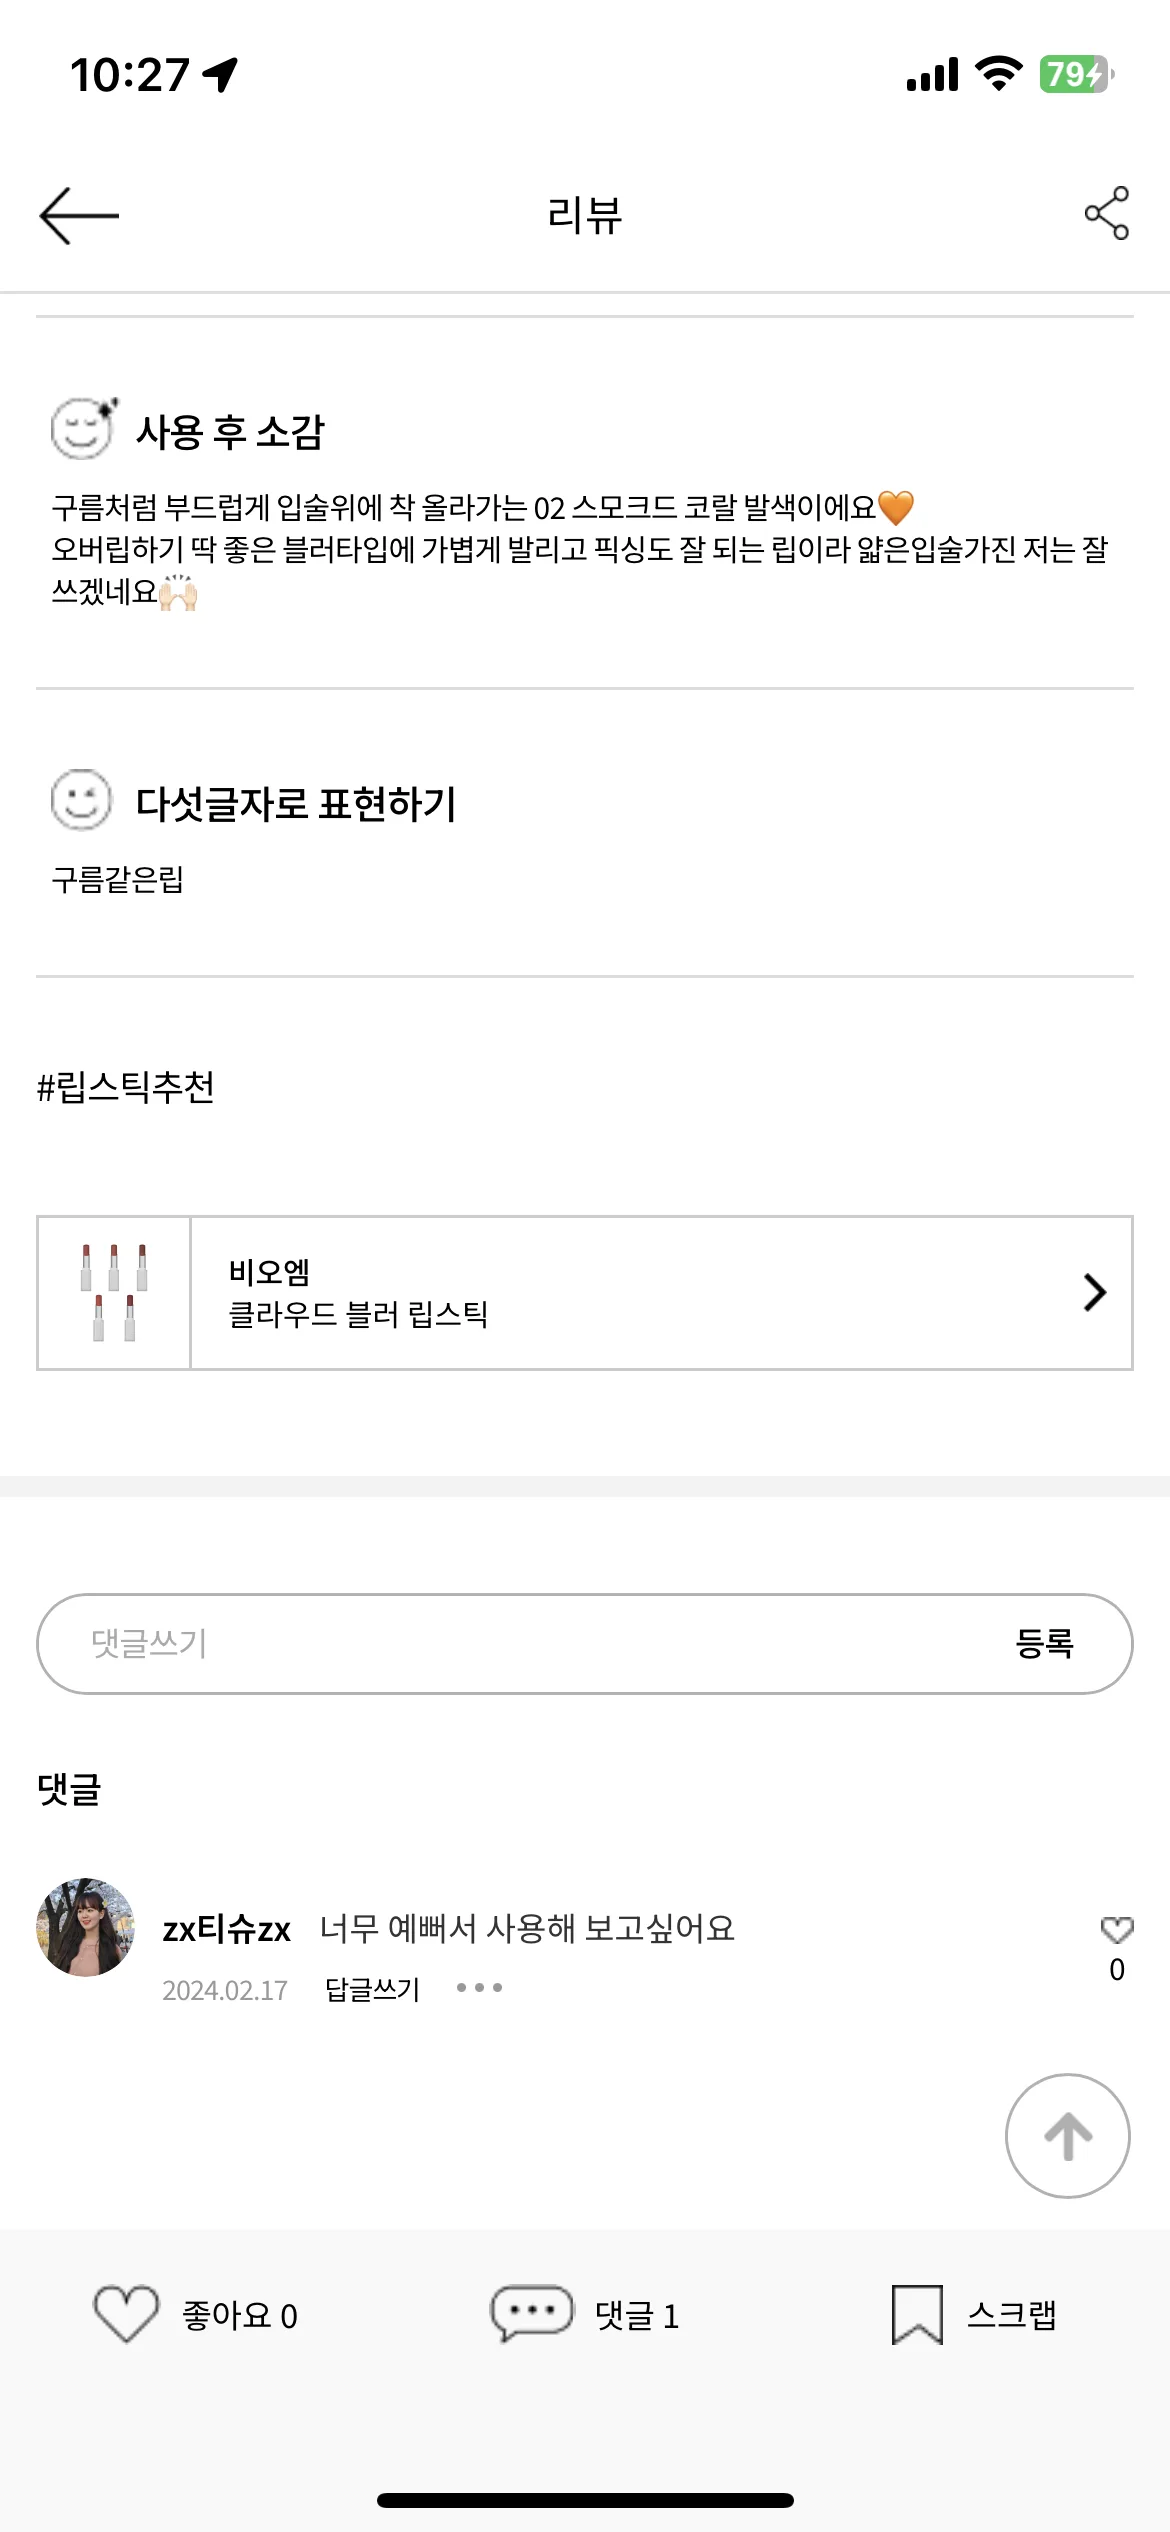Toggle the 스크랩 bookmark icon
This screenshot has width=1170, height=2532.
coord(917,2314)
